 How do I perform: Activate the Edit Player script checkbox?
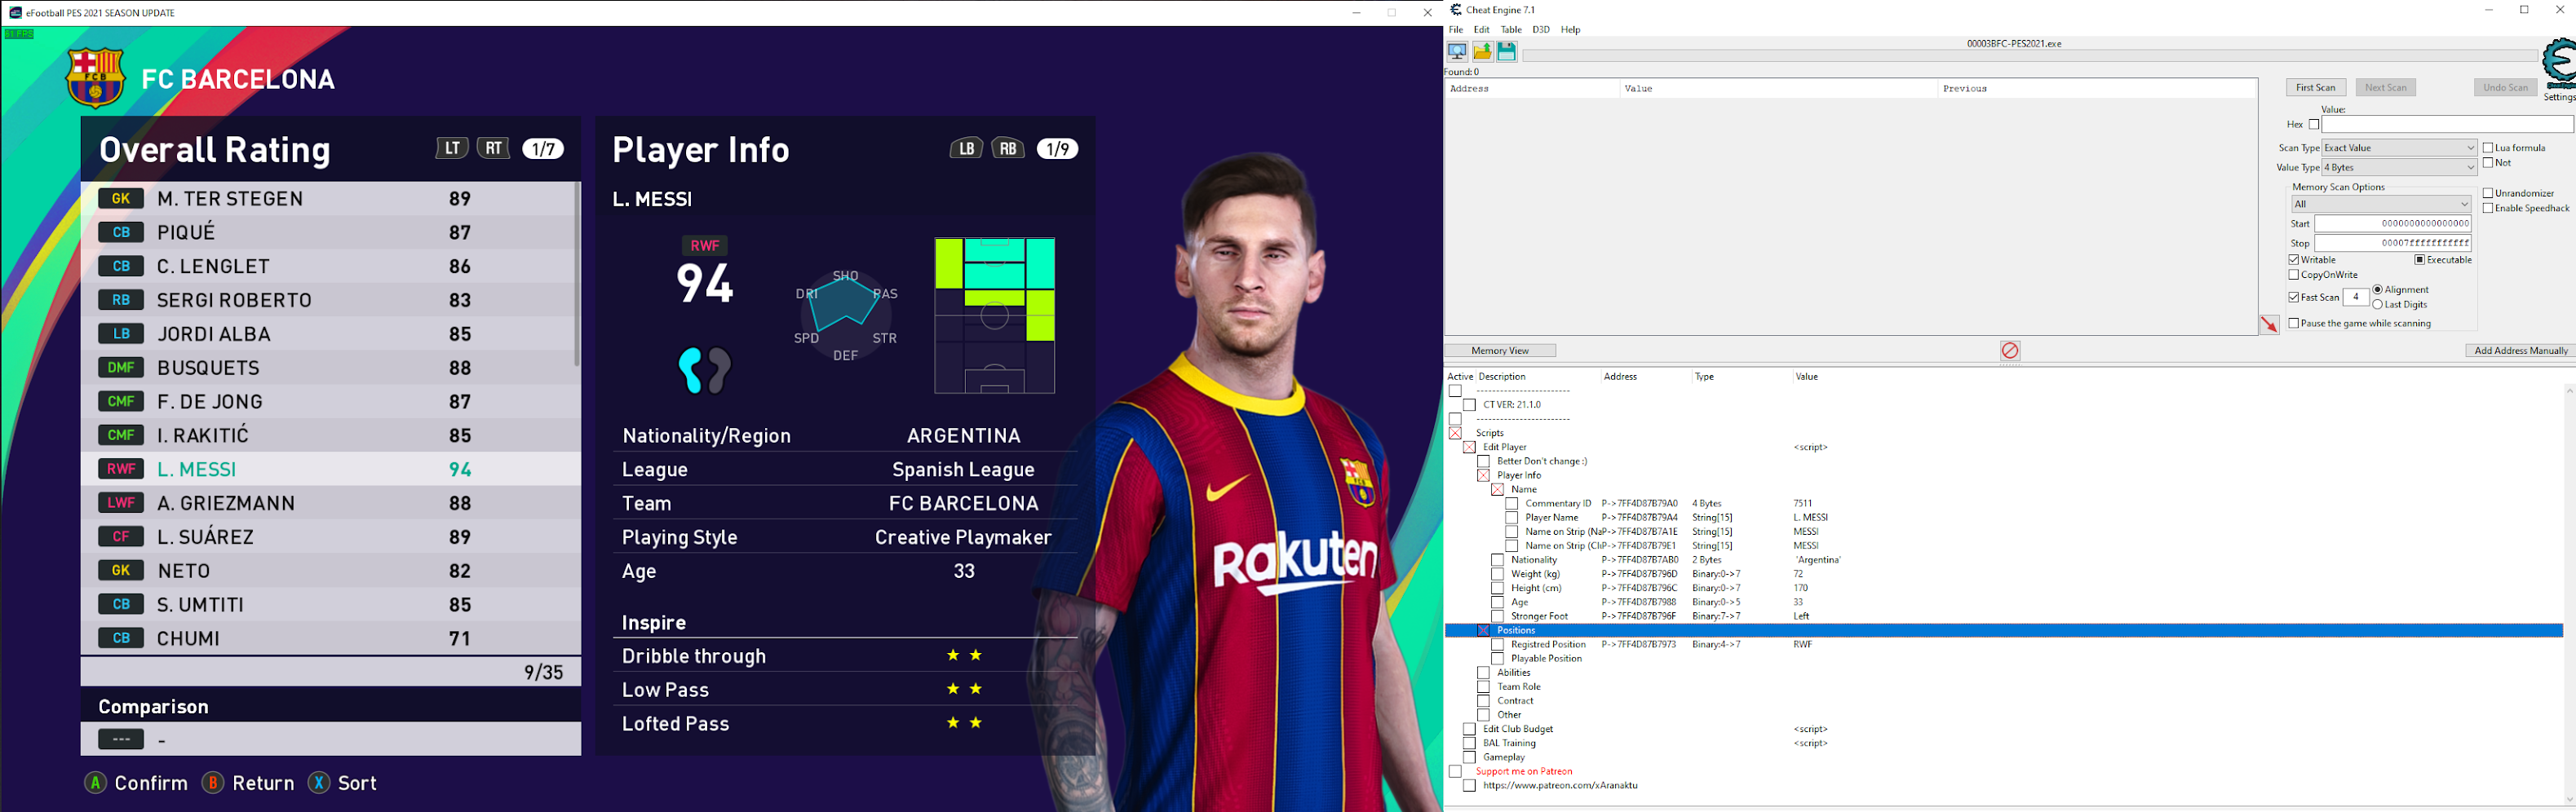tap(1468, 447)
